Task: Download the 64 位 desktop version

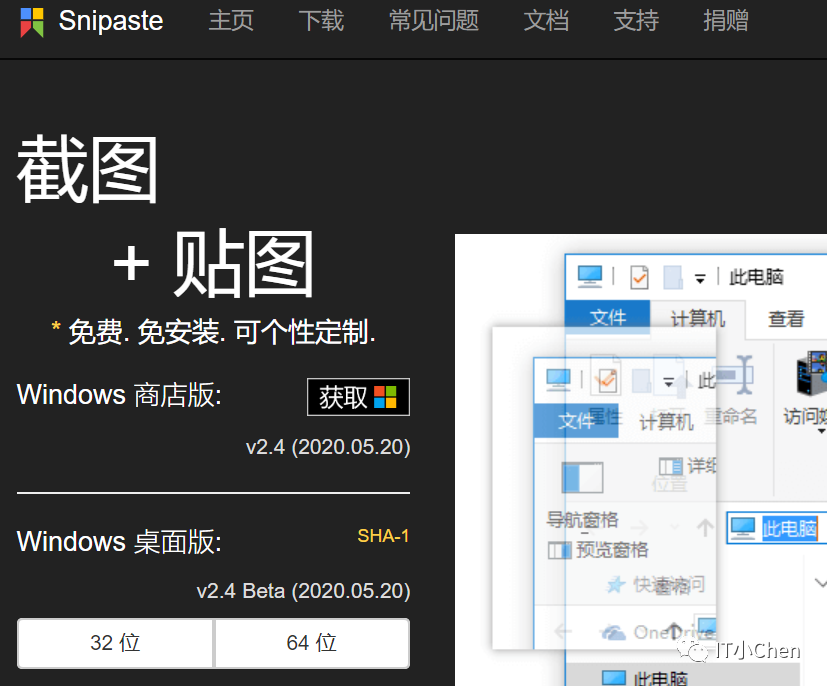Action: 312,643
